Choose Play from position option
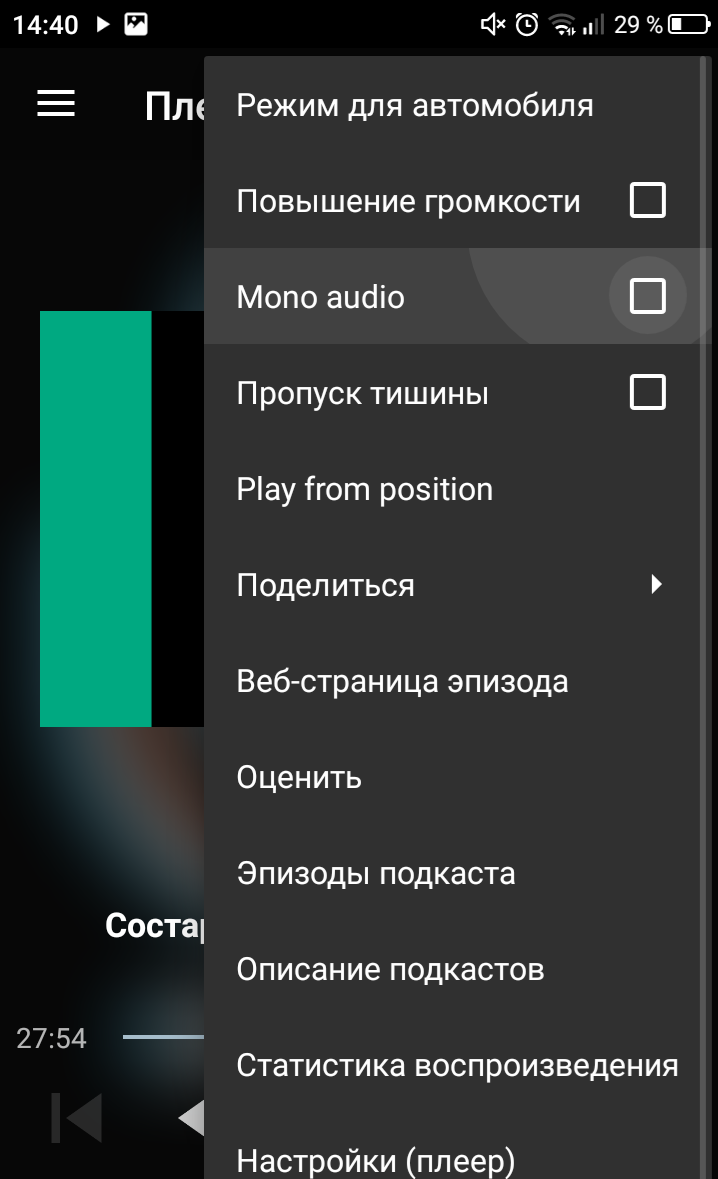The image size is (718, 1179). click(x=457, y=489)
